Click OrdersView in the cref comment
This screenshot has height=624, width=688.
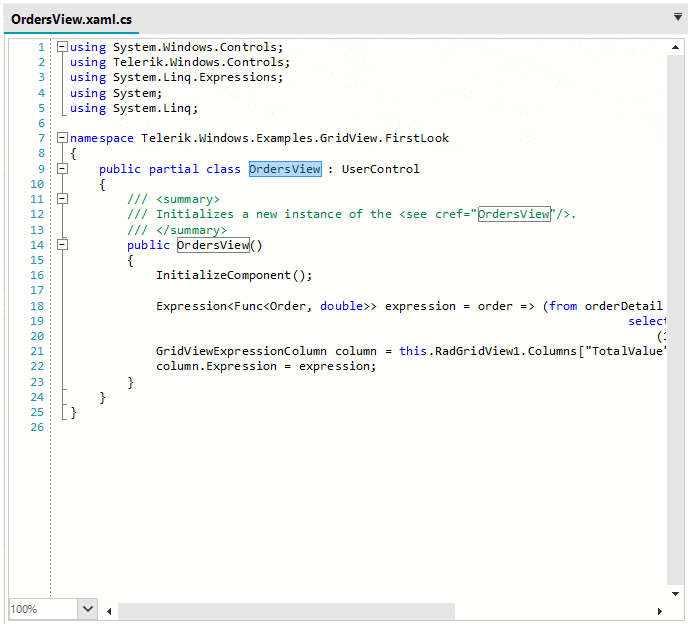[x=514, y=214]
